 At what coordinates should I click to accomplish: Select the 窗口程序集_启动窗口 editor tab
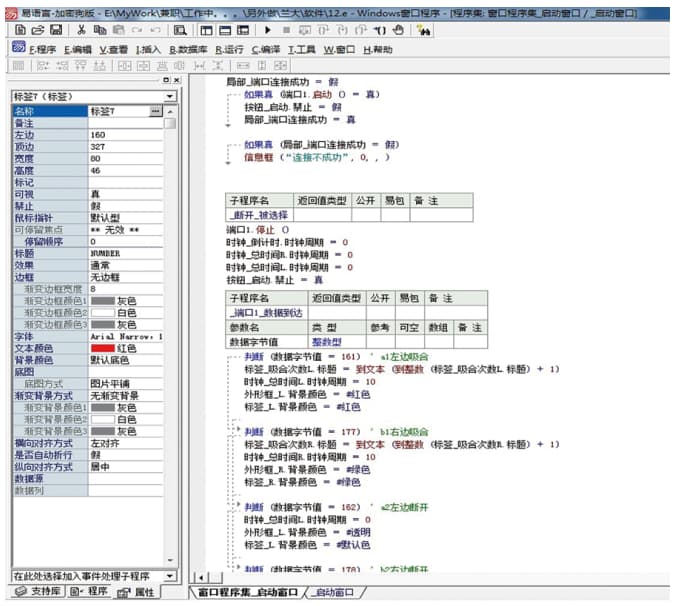coord(247,592)
